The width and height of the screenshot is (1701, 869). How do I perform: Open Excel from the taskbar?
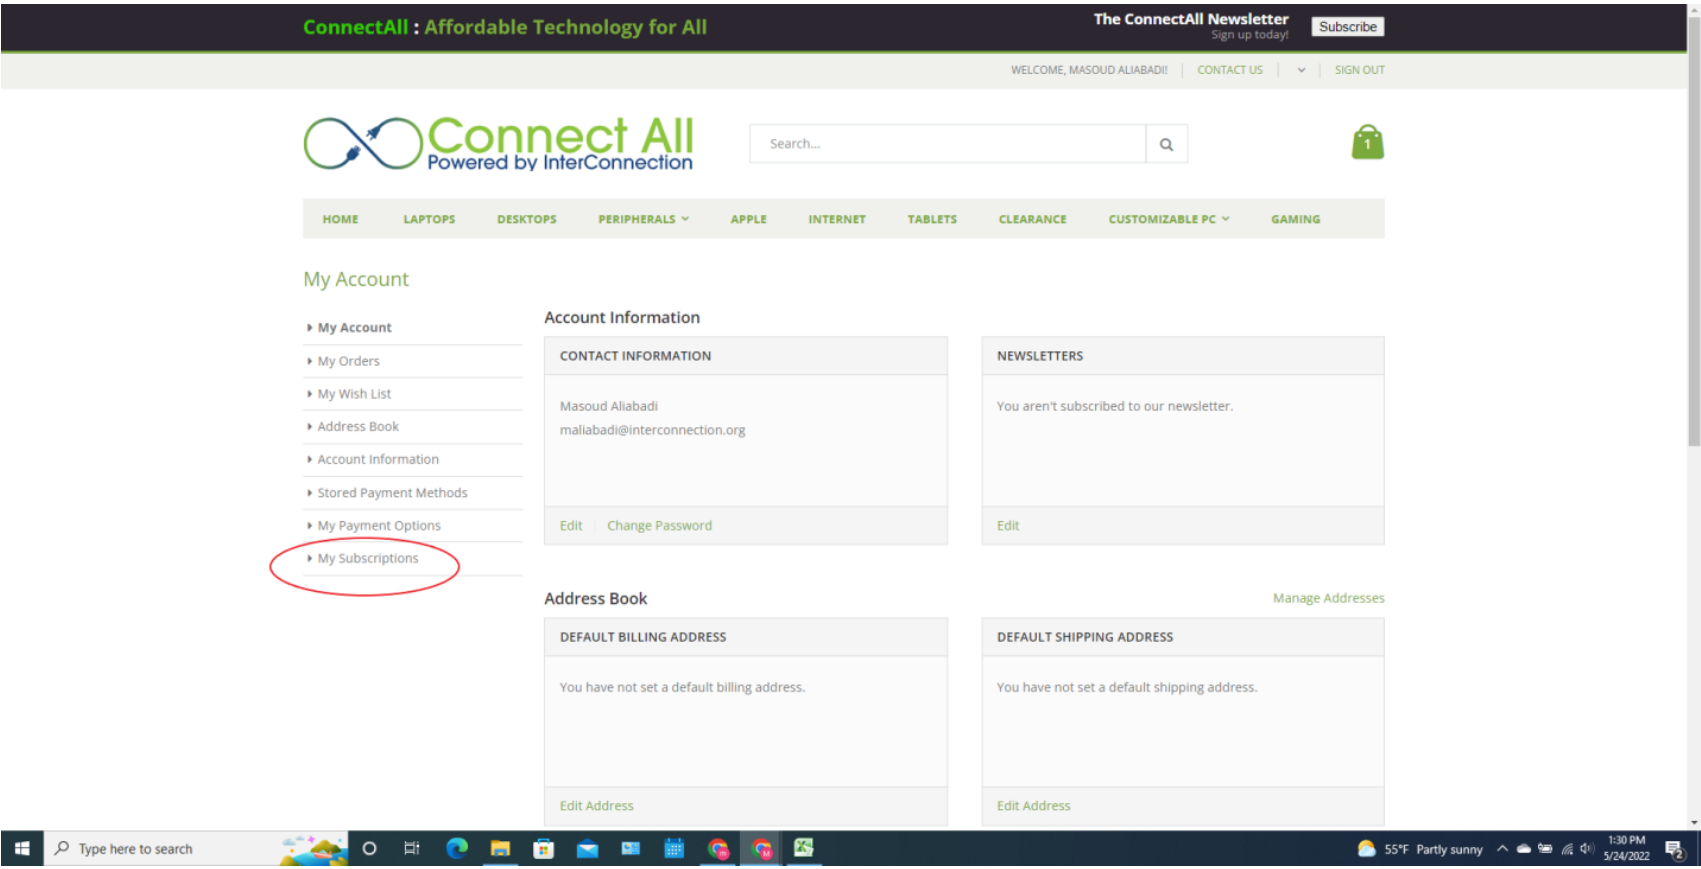tap(803, 848)
